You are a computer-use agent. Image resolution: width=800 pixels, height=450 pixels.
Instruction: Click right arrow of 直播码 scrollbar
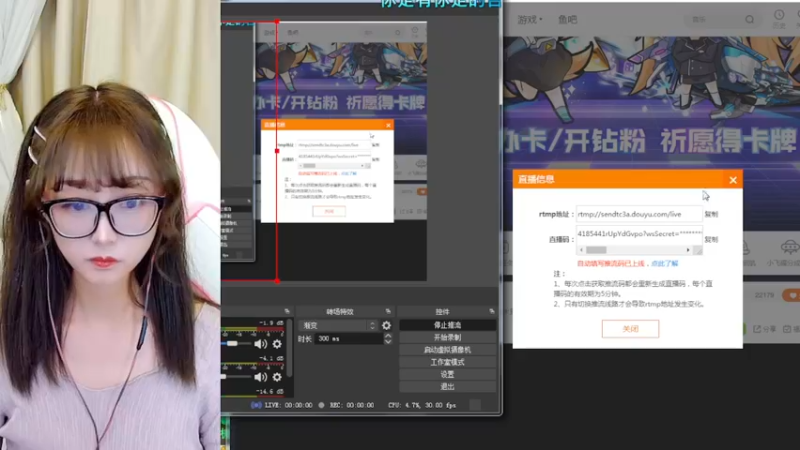688,250
